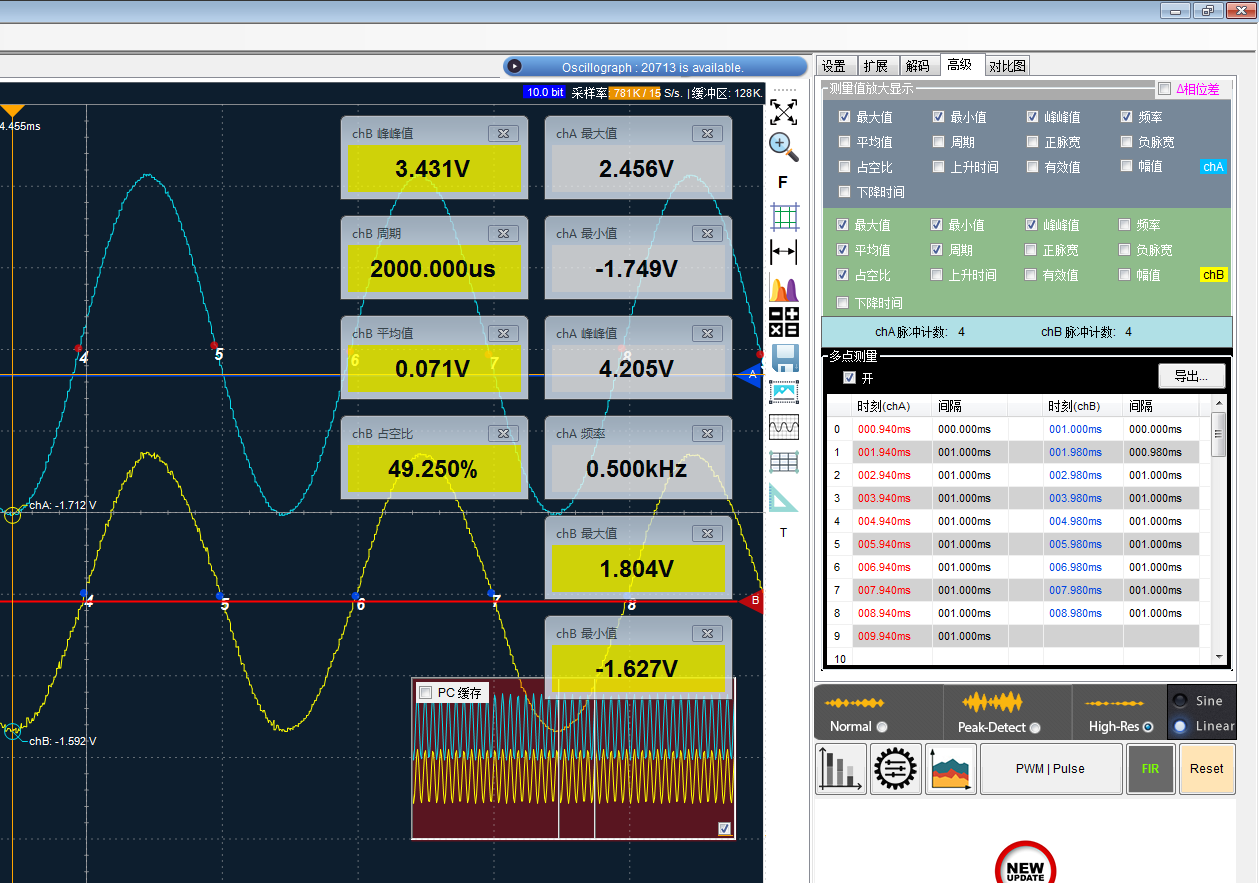Viewport: 1259px width, 883px height.
Task: Open the 对比图 tab
Action: [1006, 66]
